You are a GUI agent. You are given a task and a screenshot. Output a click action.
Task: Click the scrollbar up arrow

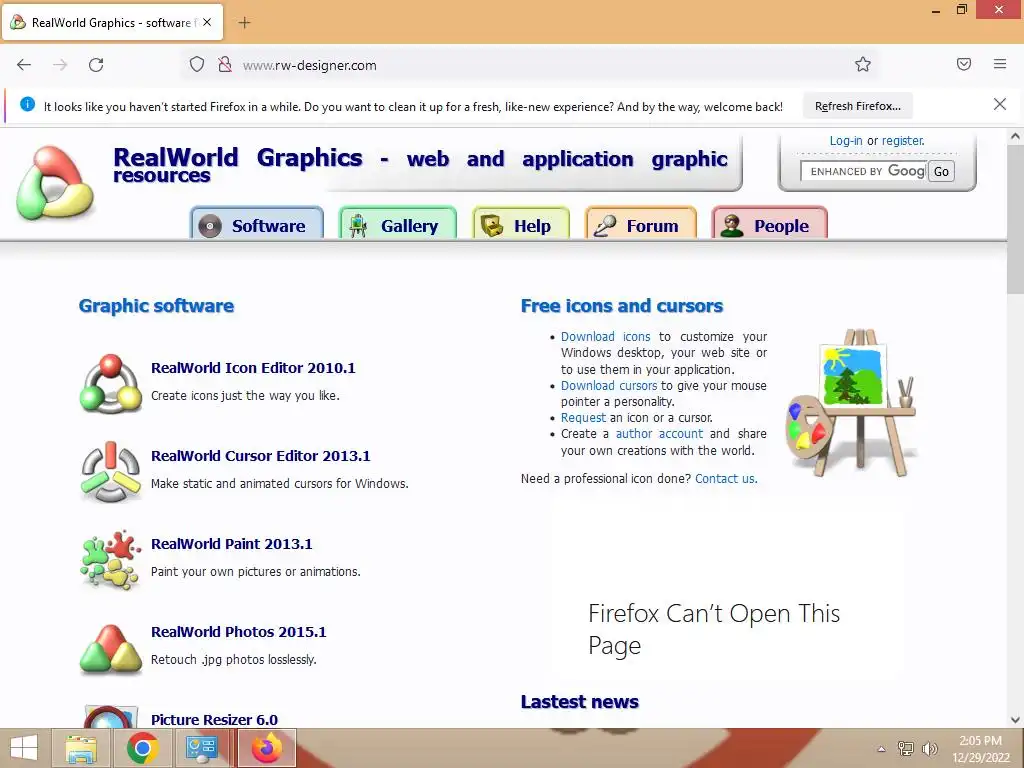[x=1015, y=136]
